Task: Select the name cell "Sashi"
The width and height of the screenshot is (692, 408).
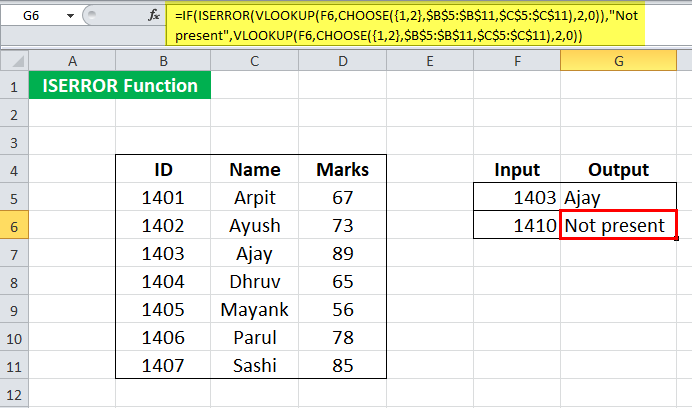Action: point(255,365)
